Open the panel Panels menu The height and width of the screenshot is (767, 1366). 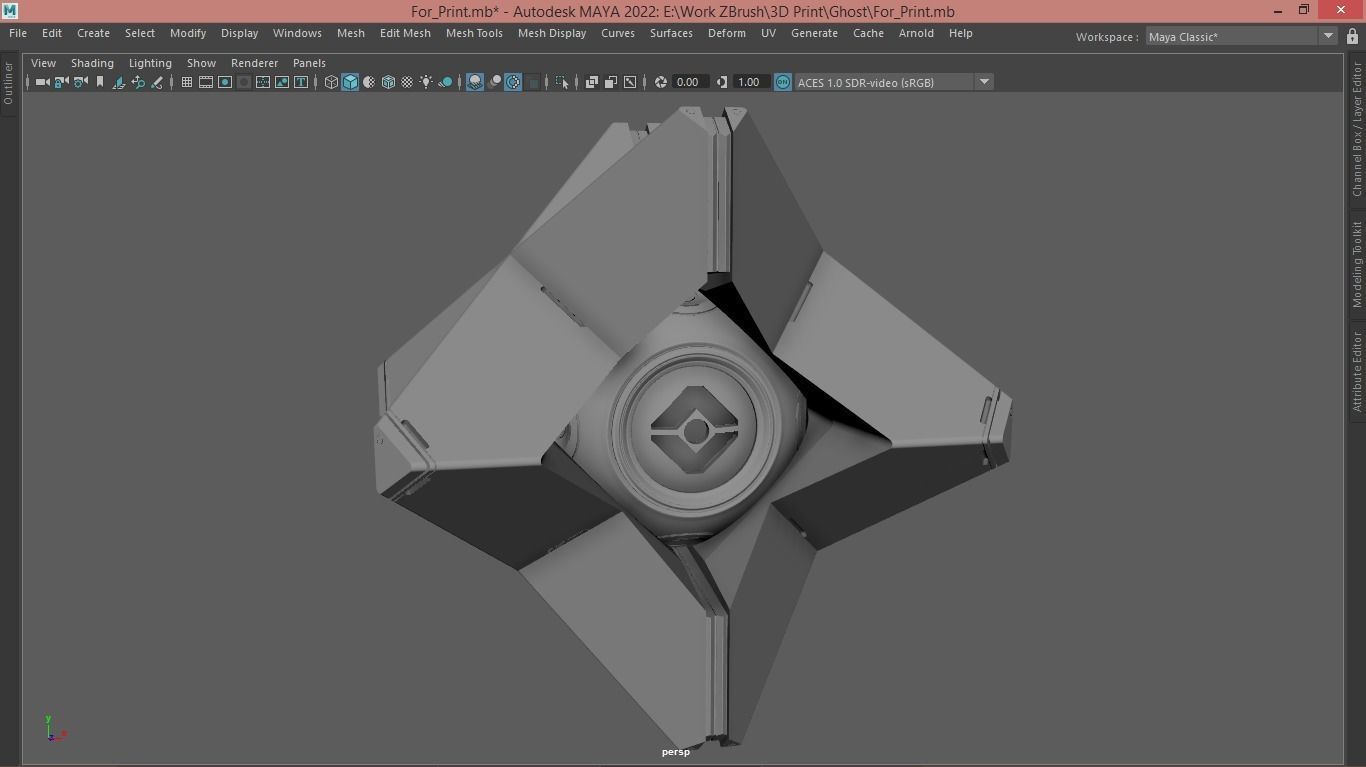[x=309, y=63]
